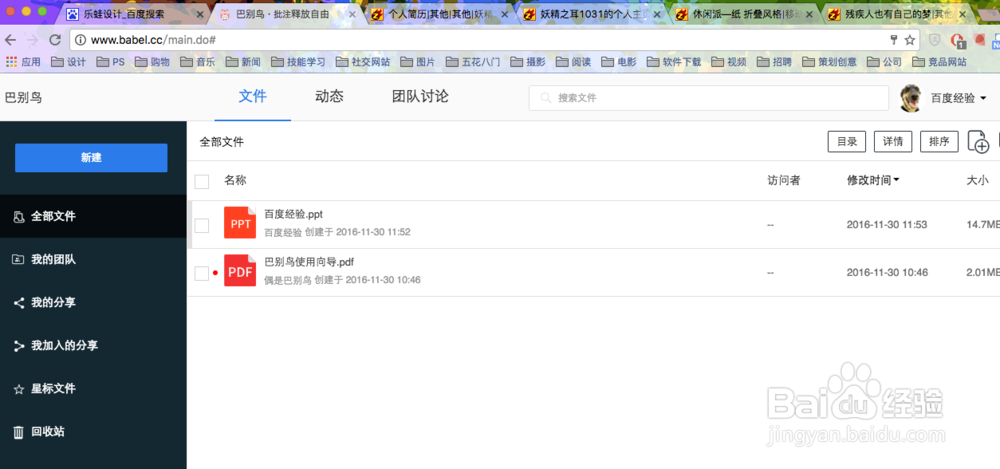The image size is (1000, 469).
Task: Click the 14.7MB size value
Action: (x=983, y=225)
